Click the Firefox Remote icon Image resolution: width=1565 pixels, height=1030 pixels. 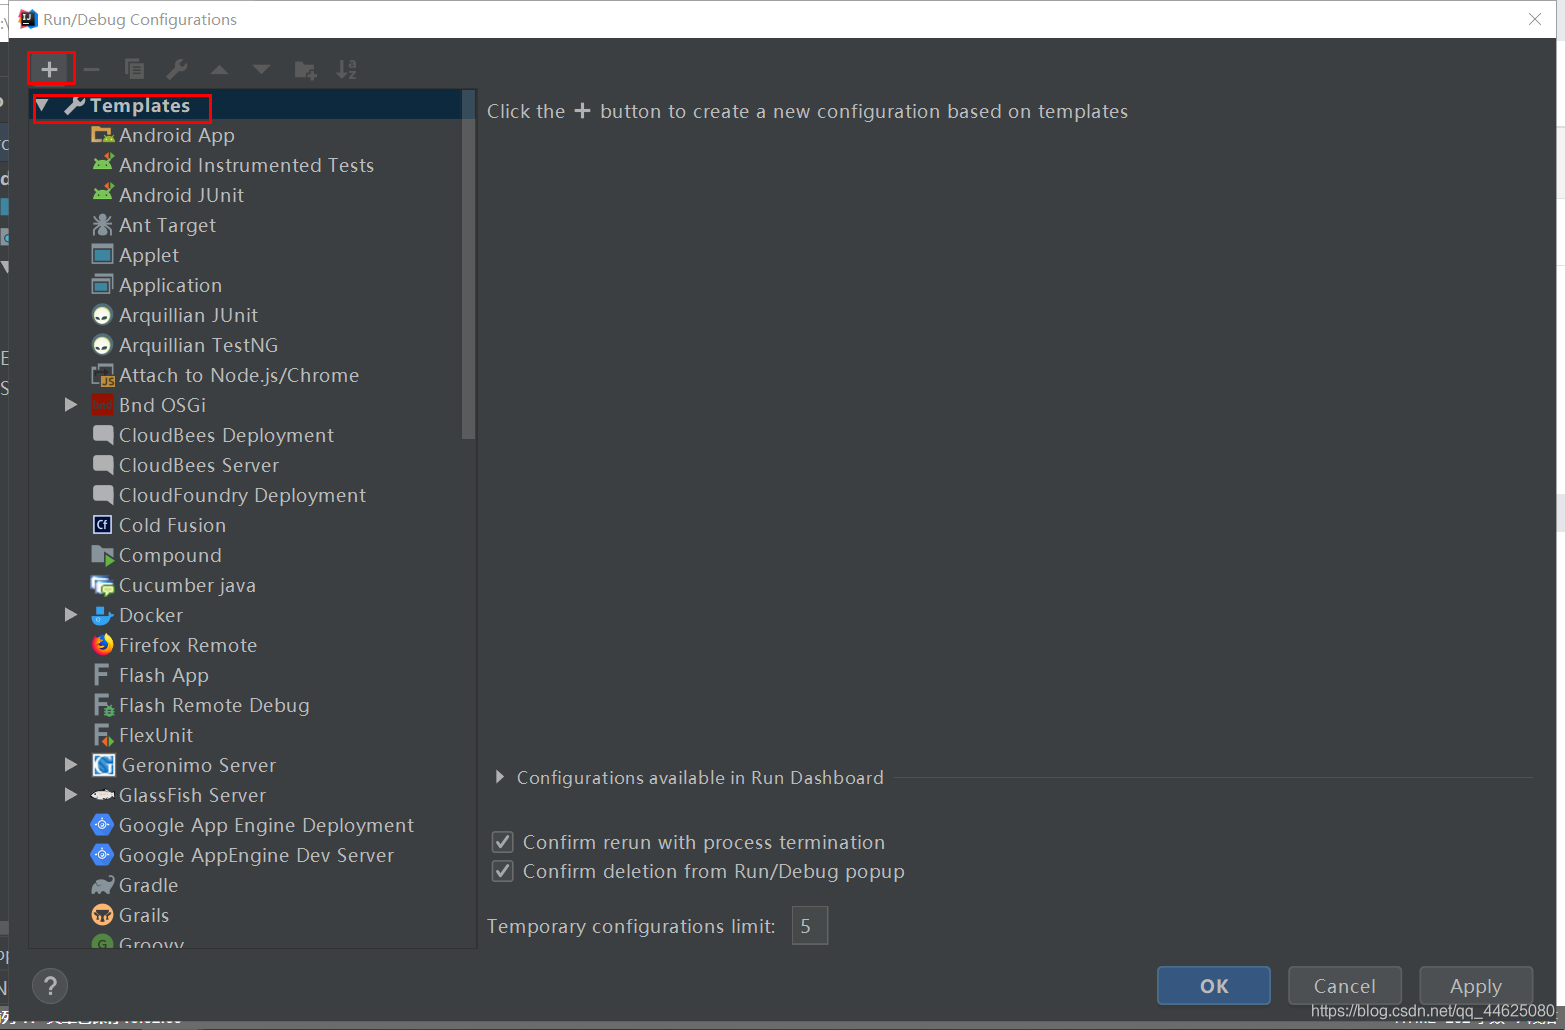coord(102,645)
